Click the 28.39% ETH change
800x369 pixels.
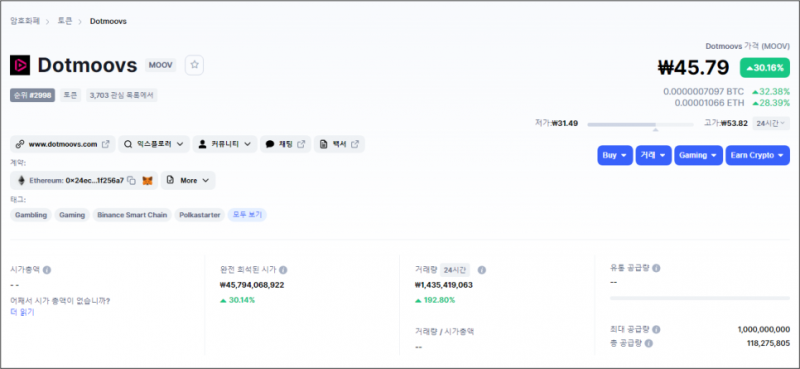(x=771, y=103)
